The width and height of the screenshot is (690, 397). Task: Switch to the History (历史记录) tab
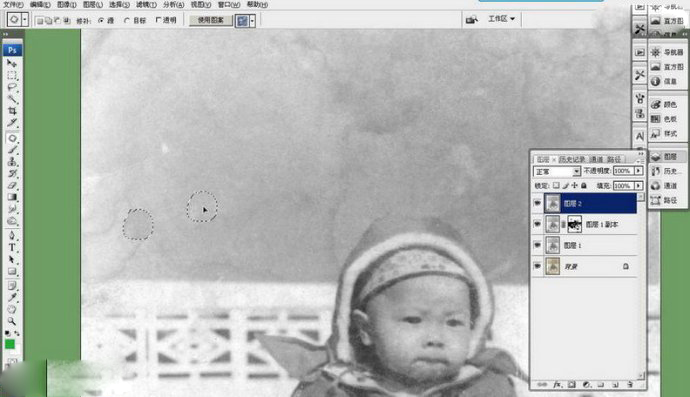coord(572,159)
